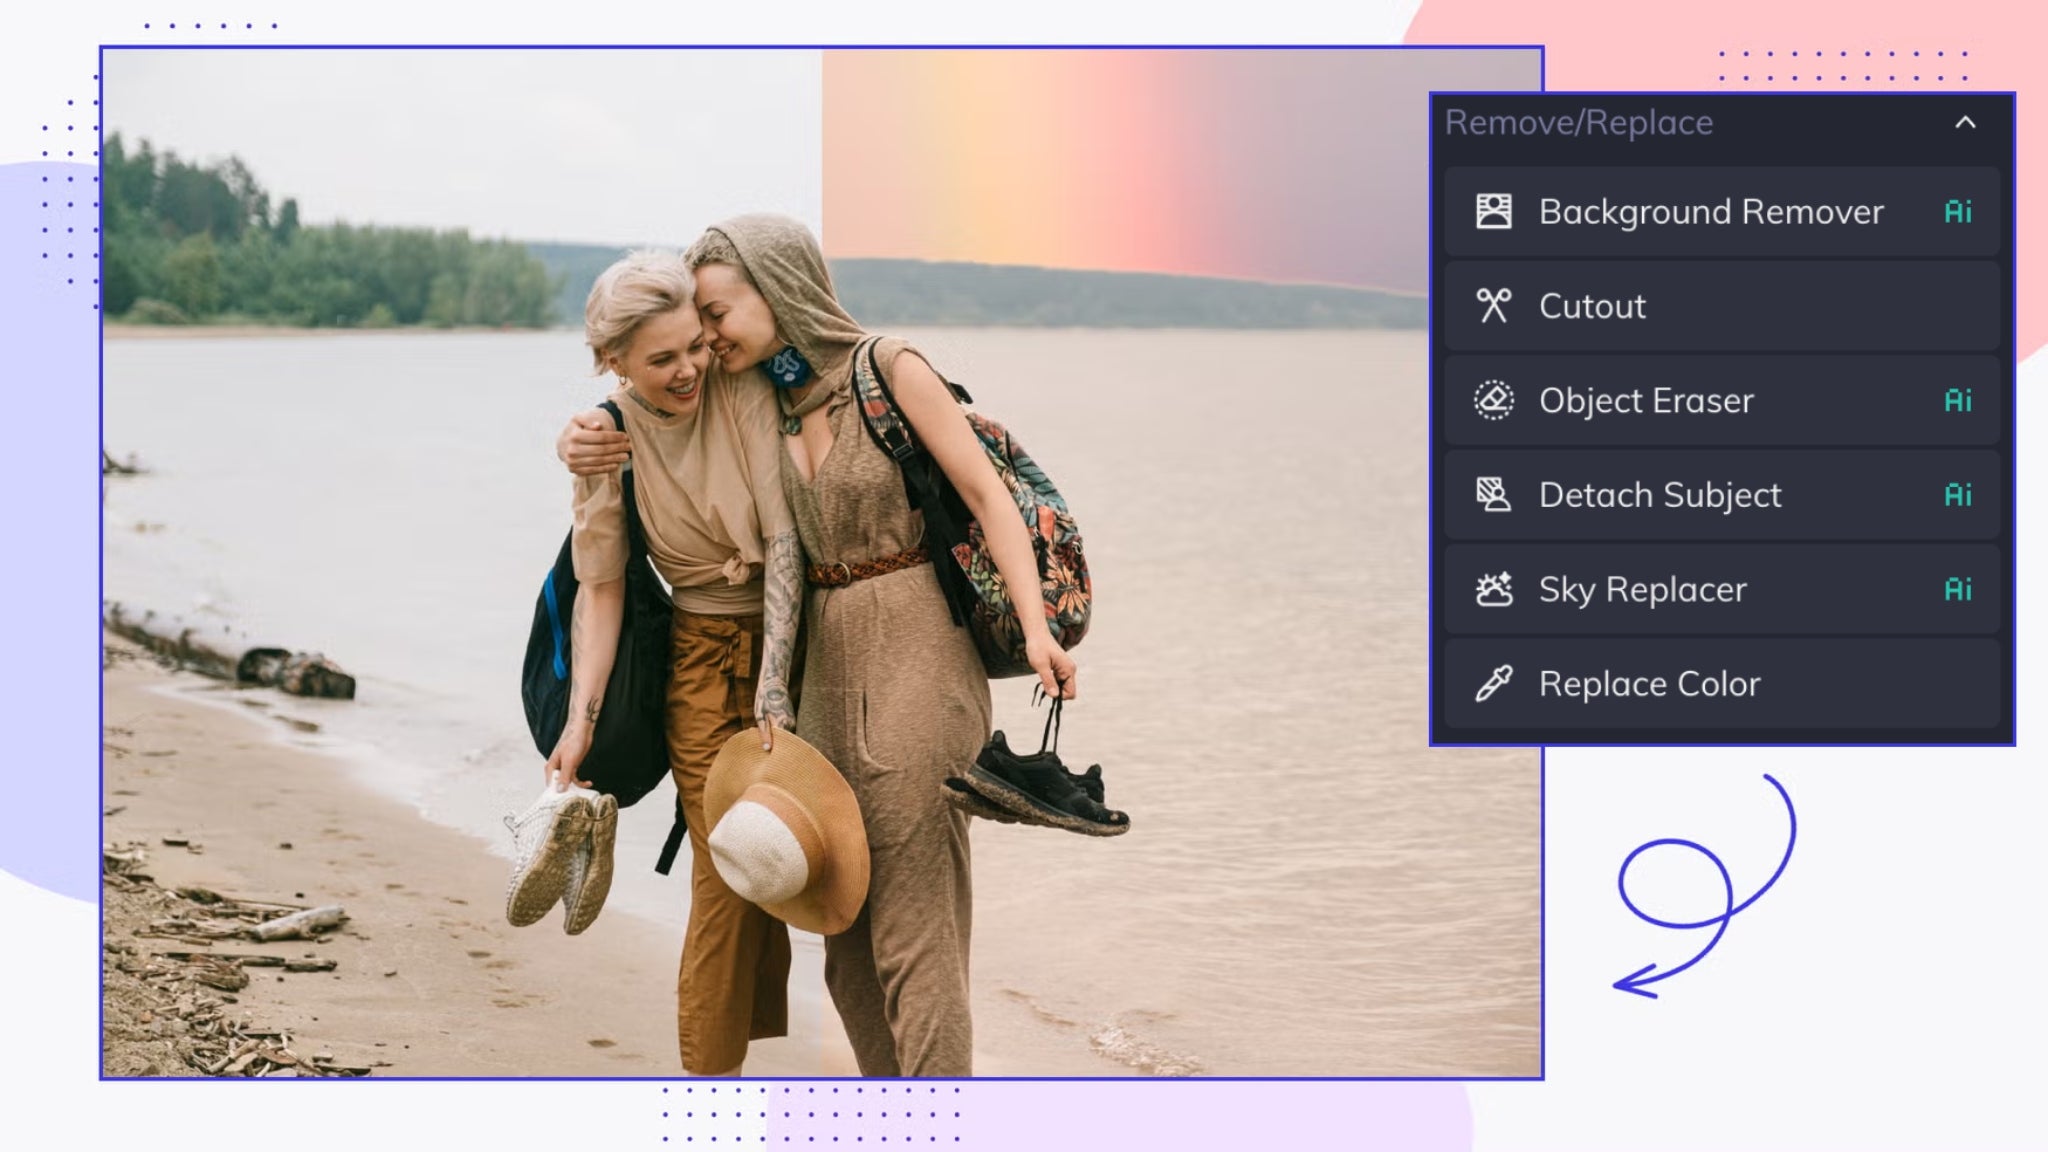Collapse the Remove/Replace panel with the chevron
Image resolution: width=2048 pixels, height=1152 pixels.
tap(1965, 122)
